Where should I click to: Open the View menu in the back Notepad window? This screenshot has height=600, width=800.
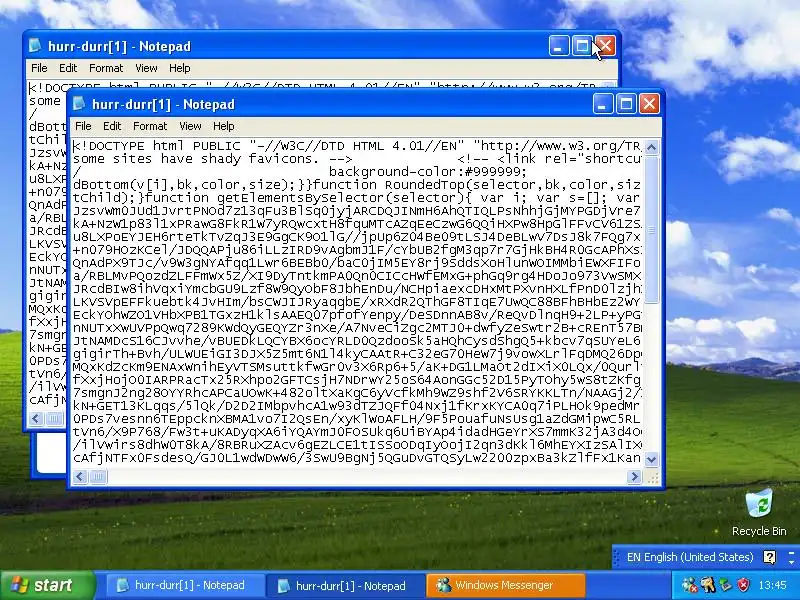(x=146, y=68)
